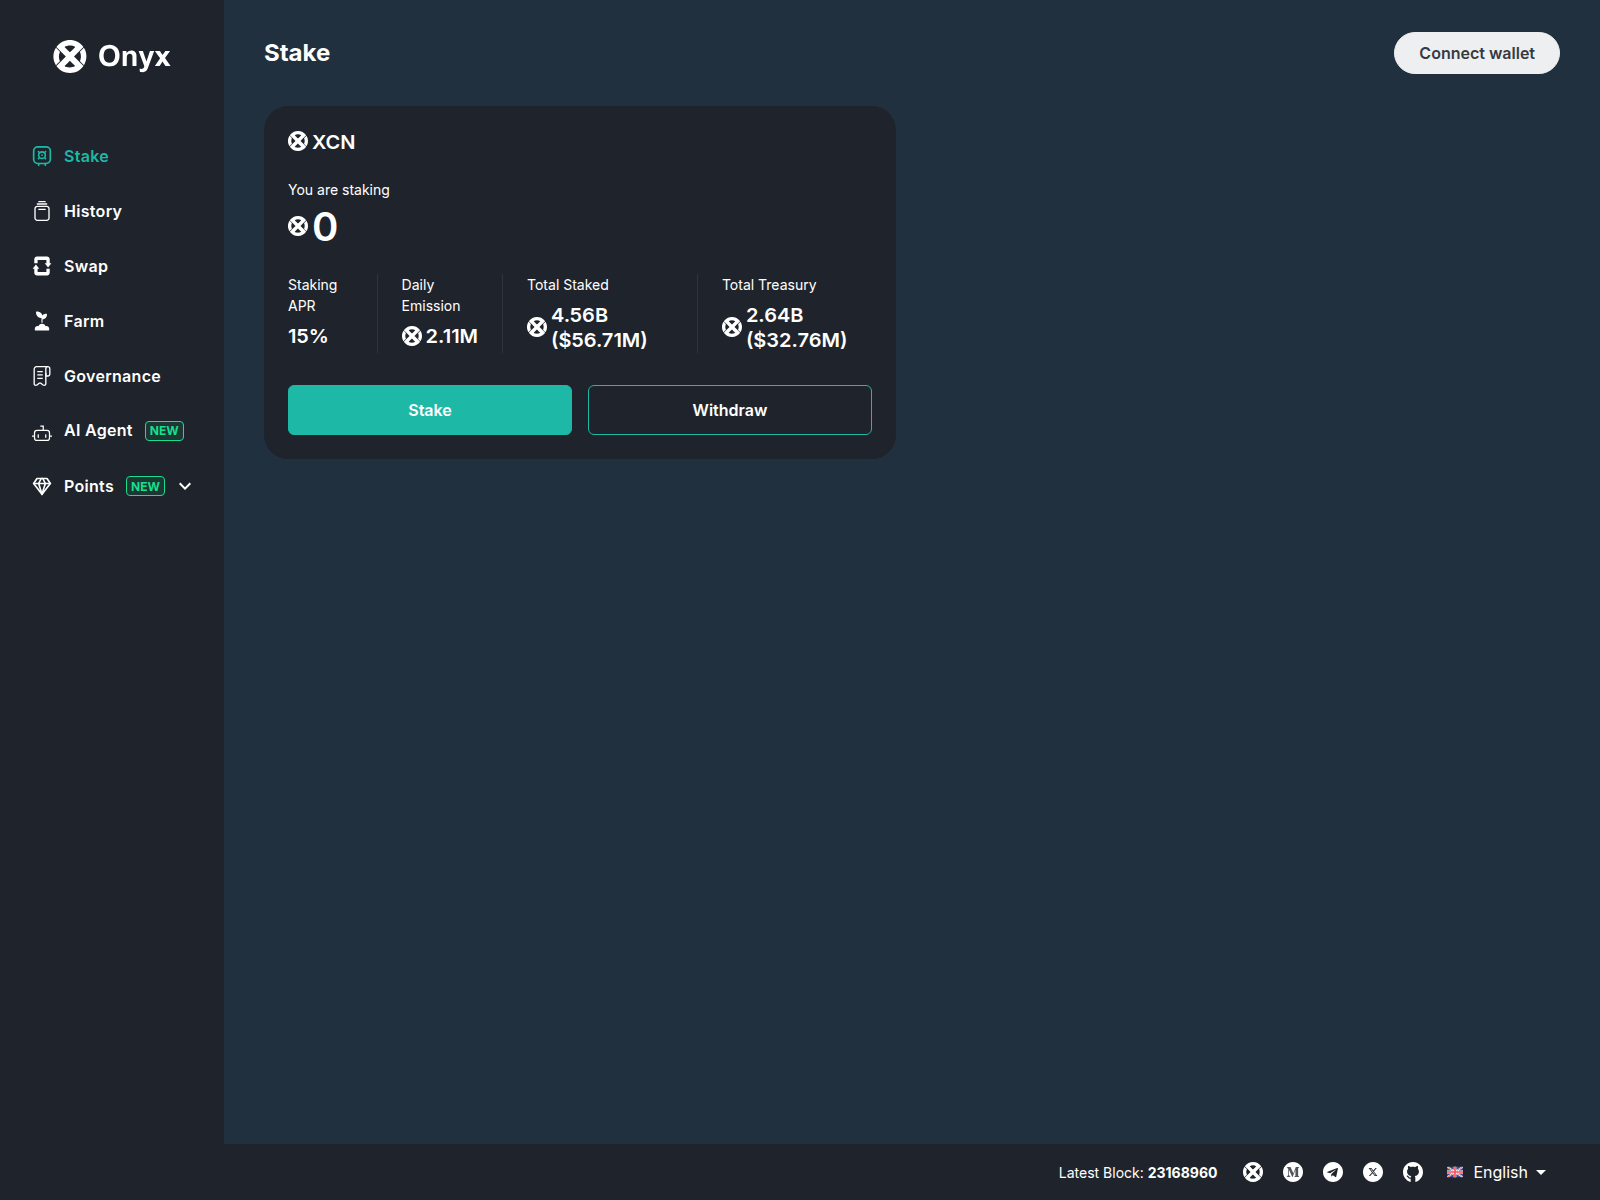This screenshot has width=1600, height=1200.
Task: Open the X (Twitter) icon link in footer
Action: point(1373,1172)
